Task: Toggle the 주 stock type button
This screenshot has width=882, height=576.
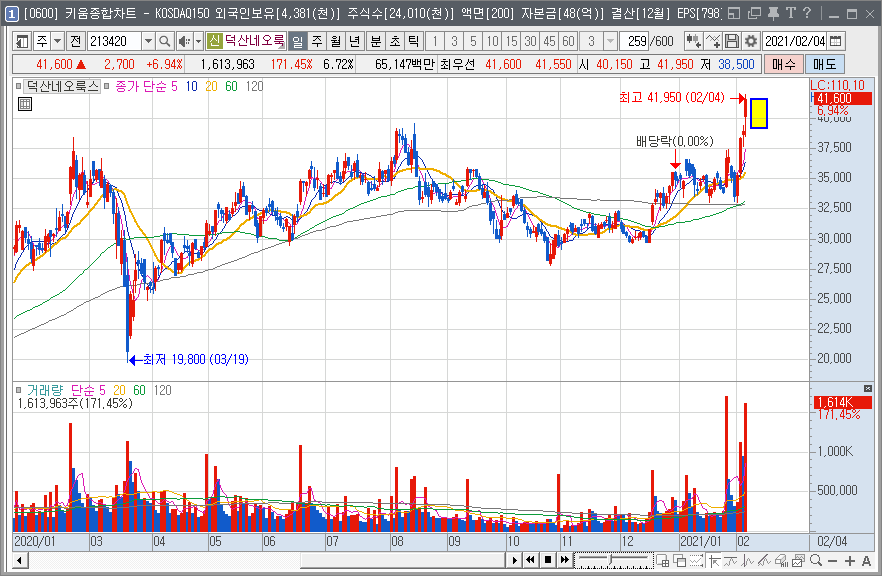Action: [42, 41]
